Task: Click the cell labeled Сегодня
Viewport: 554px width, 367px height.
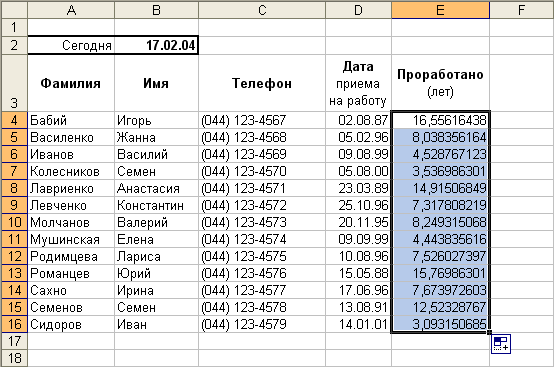Action: pyautogui.click(x=71, y=45)
